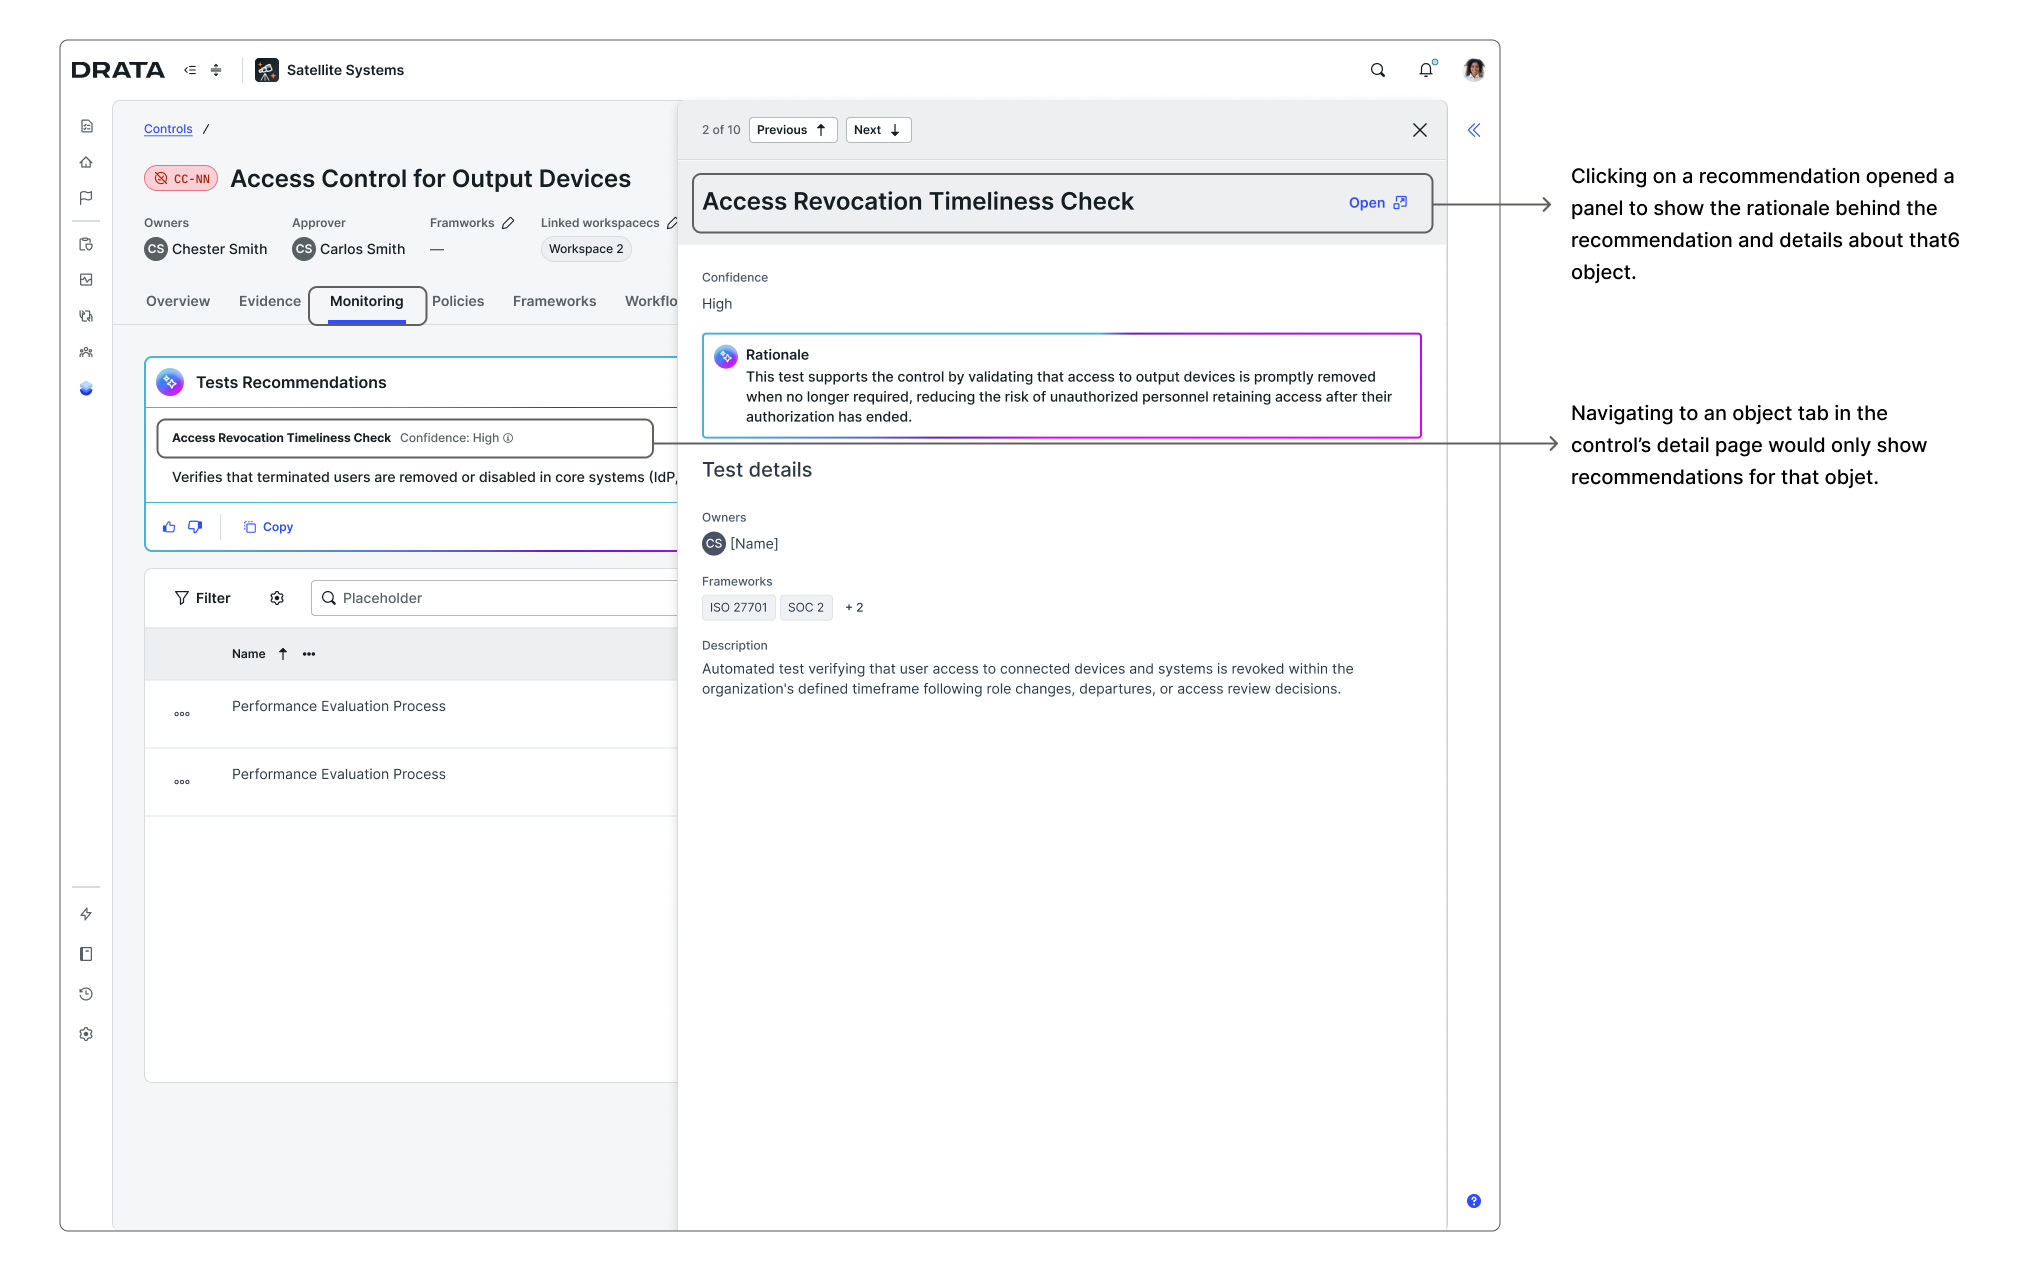Viewport: 2029px width, 1271px height.
Task: Click the vertical collapse icon beside the DRATA logo
Action: pos(216,70)
